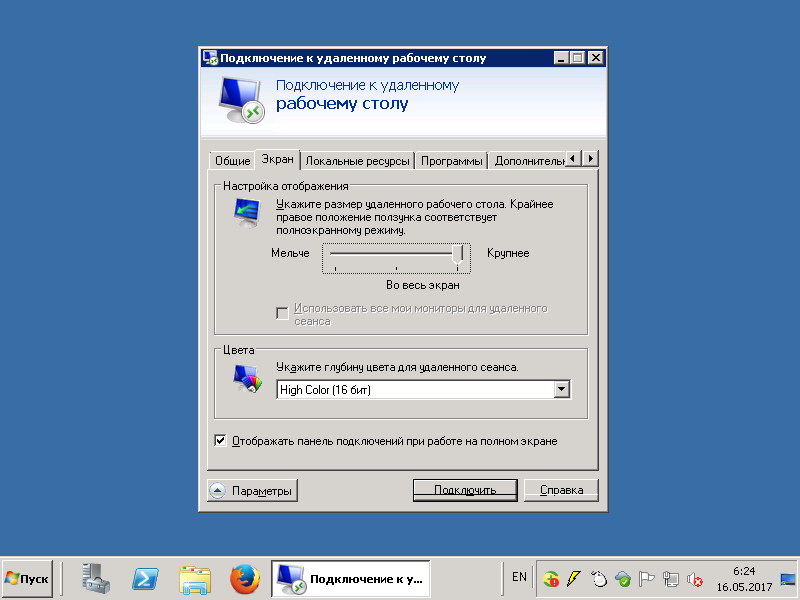800x600 pixels.
Task: Launch PowerShell from the taskbar
Action: click(145, 579)
